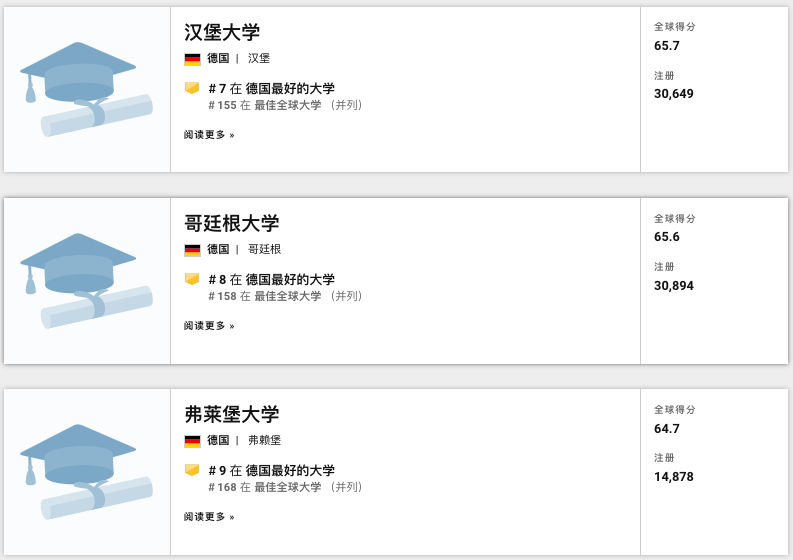This screenshot has height=560, width=793.
Task: Click the 全球得分 65.7 score
Action: [667, 46]
